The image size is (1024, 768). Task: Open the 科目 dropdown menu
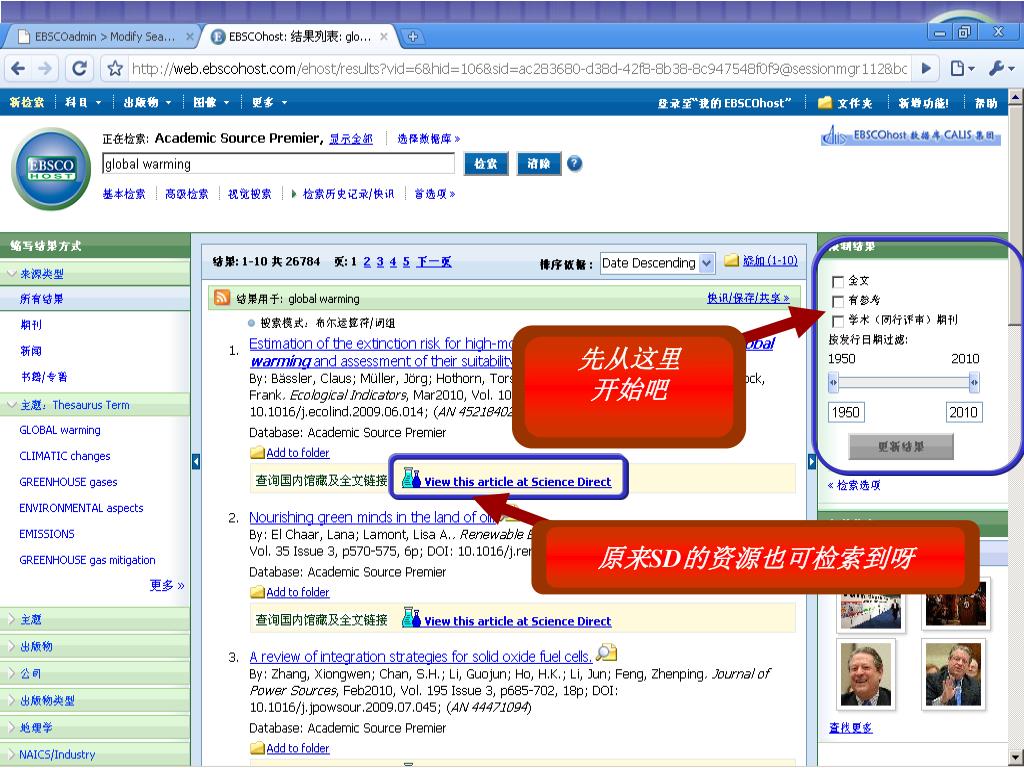(x=83, y=103)
